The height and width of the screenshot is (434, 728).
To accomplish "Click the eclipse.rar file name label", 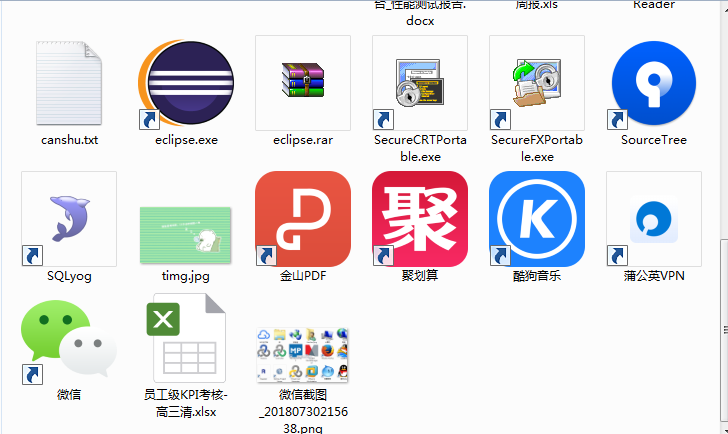I will tap(303, 140).
